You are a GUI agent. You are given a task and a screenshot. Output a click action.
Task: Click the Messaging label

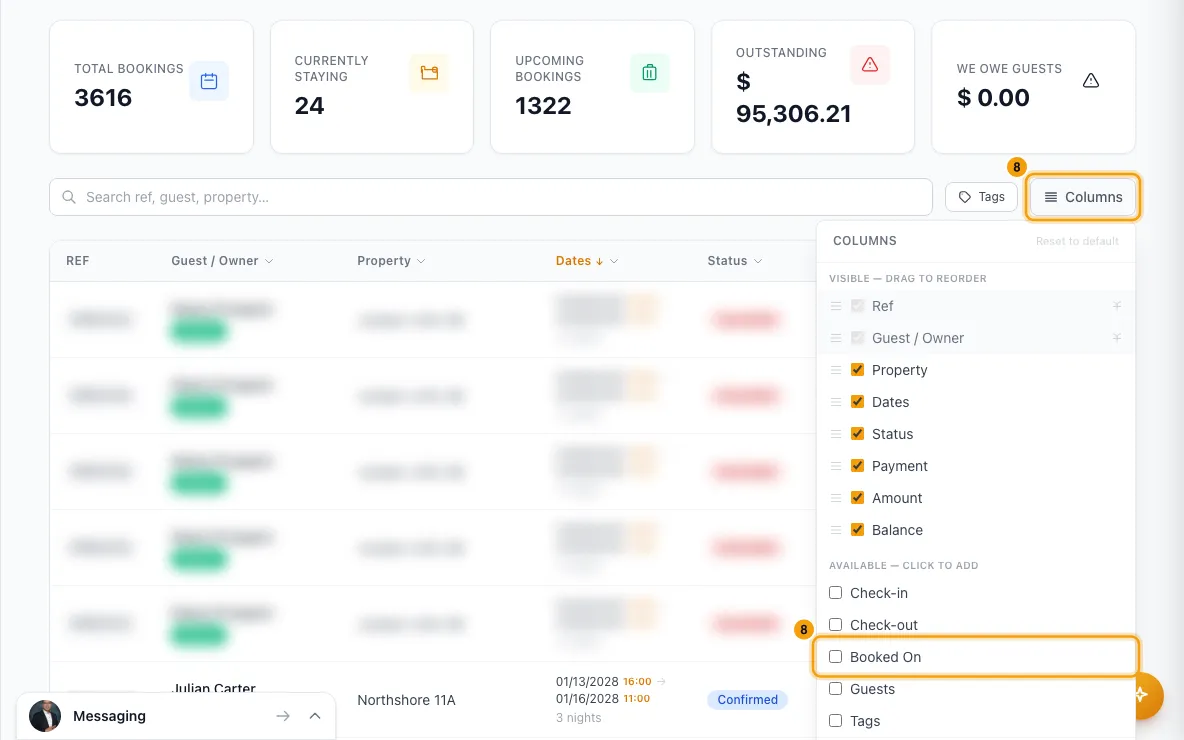109,716
